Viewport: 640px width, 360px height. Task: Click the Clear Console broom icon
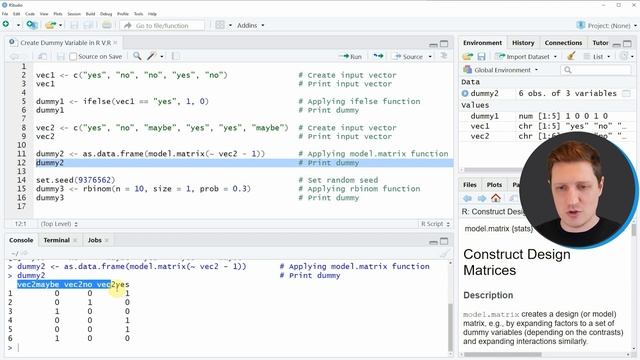[444, 253]
